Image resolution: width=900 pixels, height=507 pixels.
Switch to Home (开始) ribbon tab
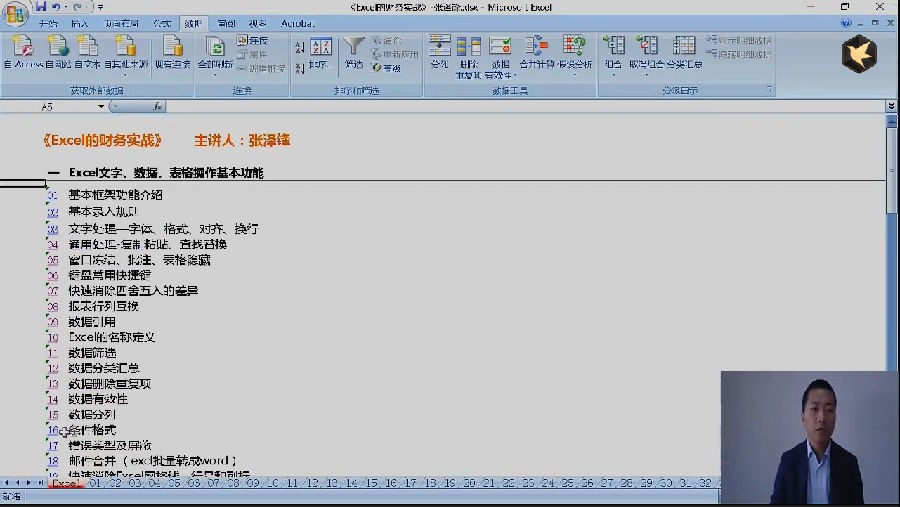tap(48, 24)
